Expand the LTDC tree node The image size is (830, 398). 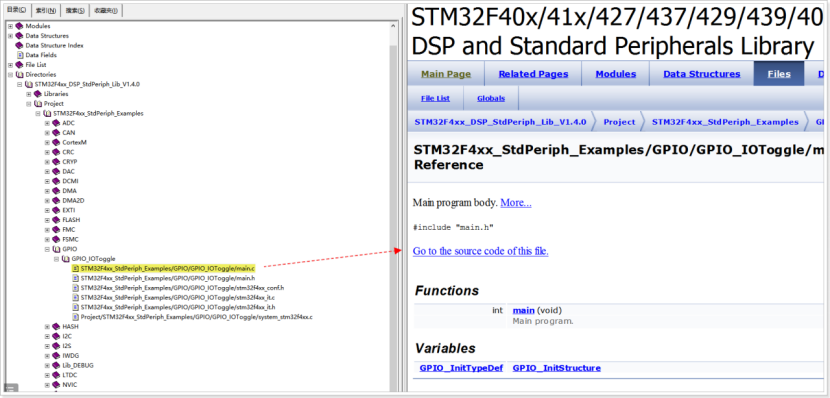(x=47, y=375)
